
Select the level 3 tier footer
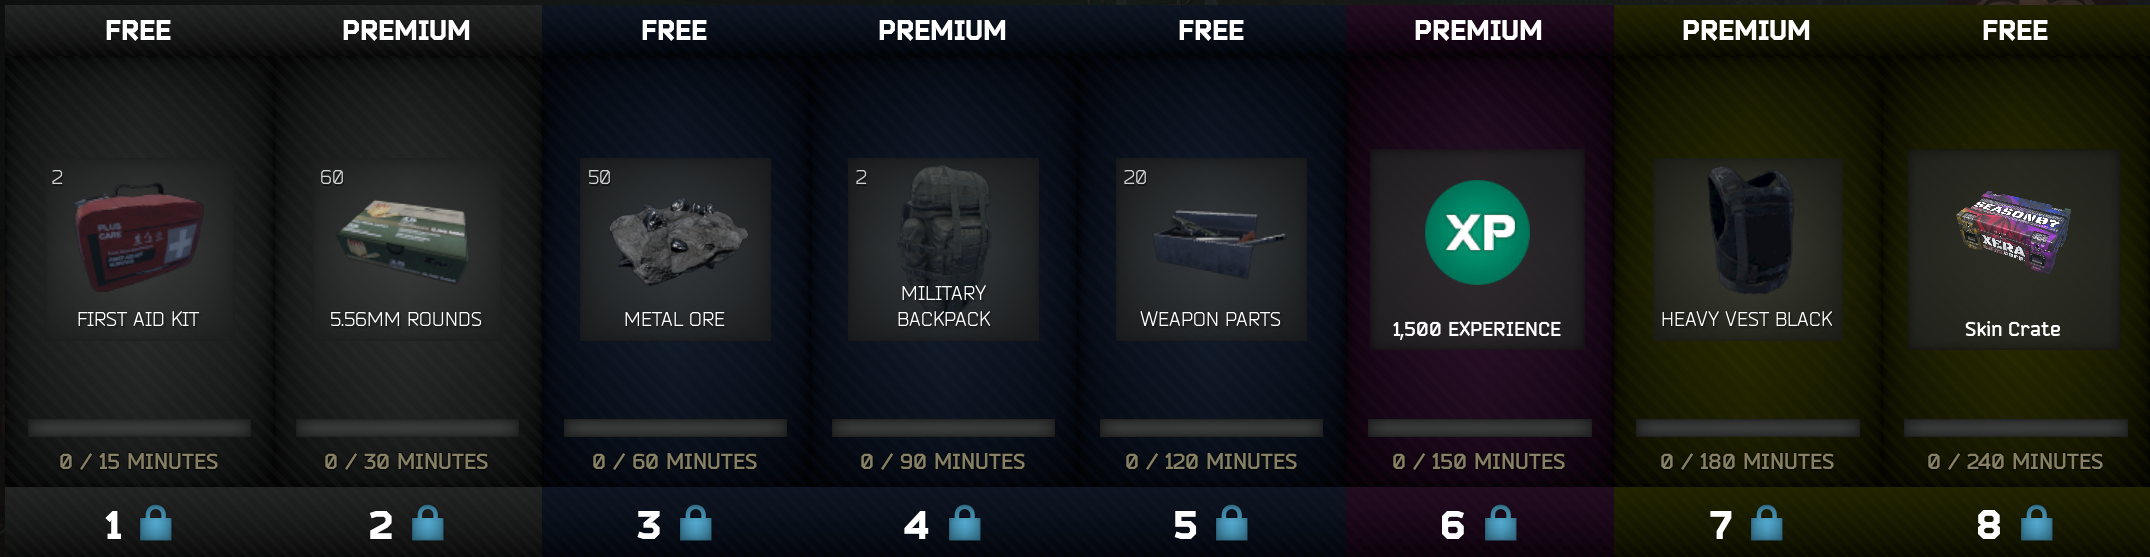coord(674,522)
